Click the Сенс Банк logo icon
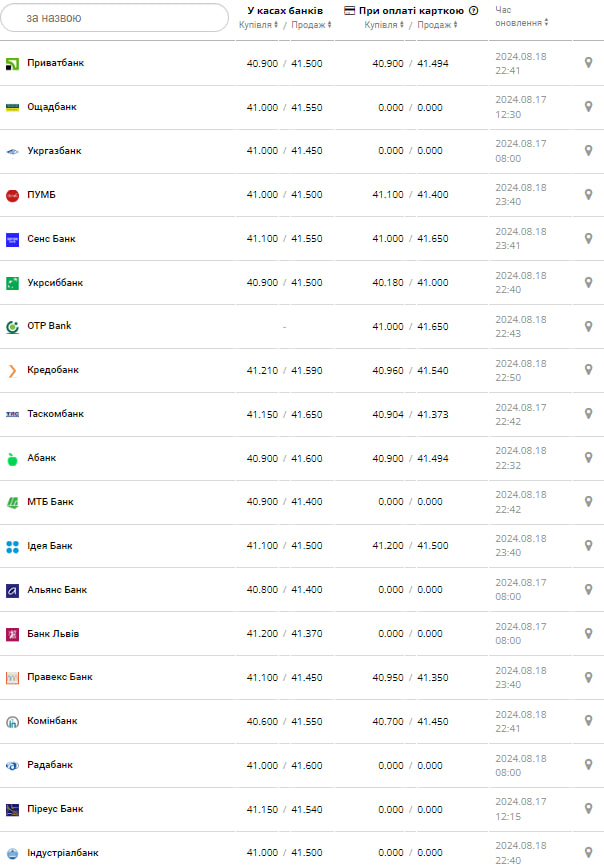604x868 pixels. tap(13, 239)
